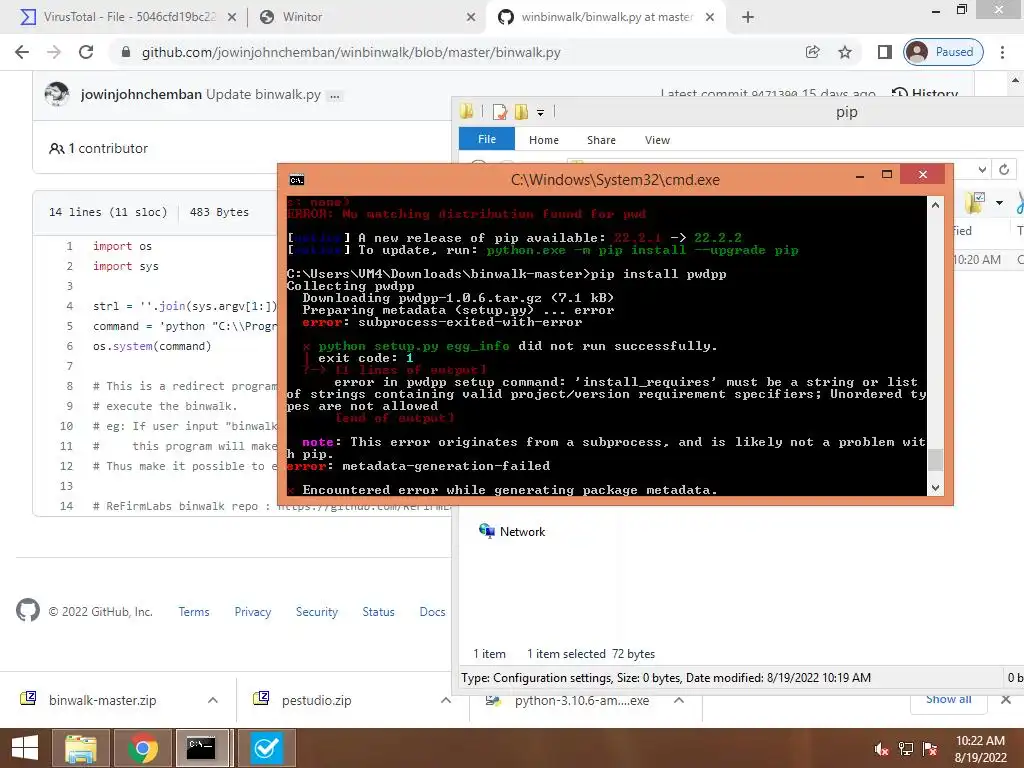Go back in Chrome browser

[x=22, y=52]
